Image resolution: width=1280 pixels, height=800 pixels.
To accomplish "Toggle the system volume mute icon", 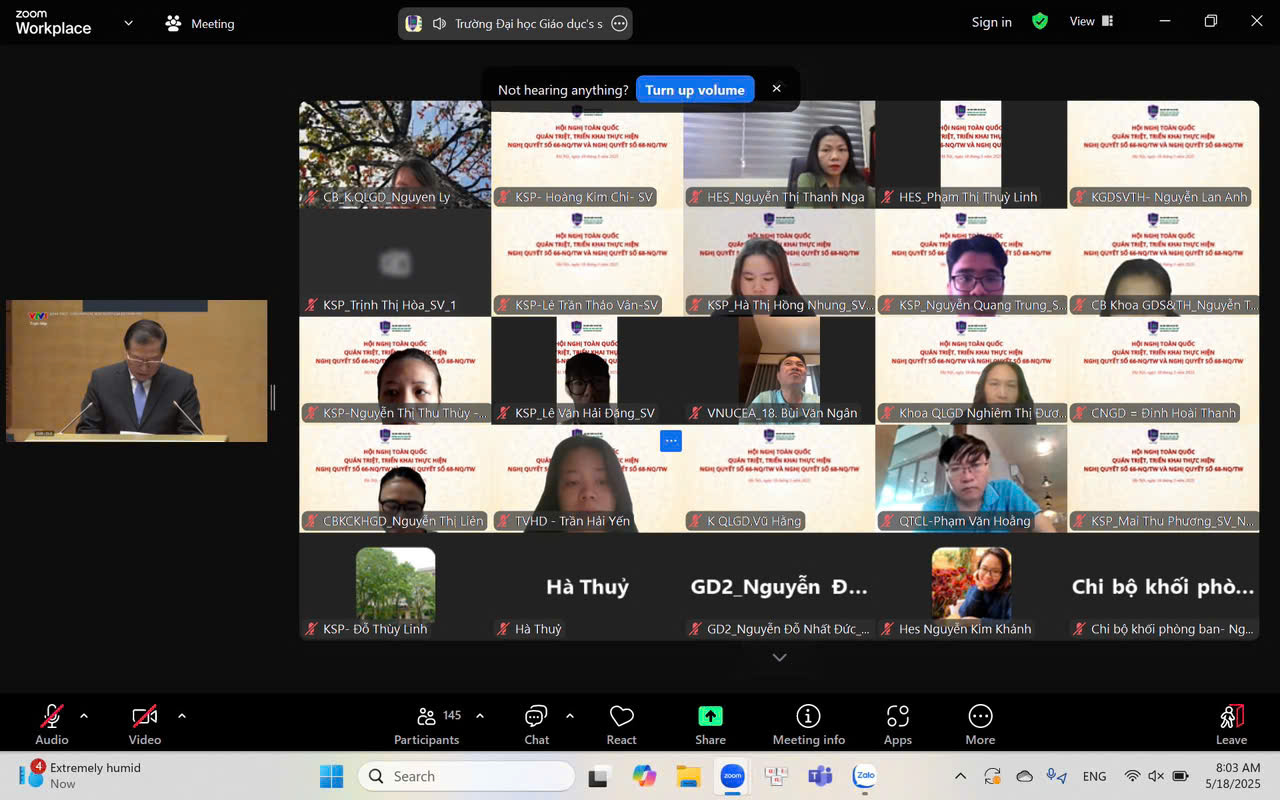I will (1156, 776).
